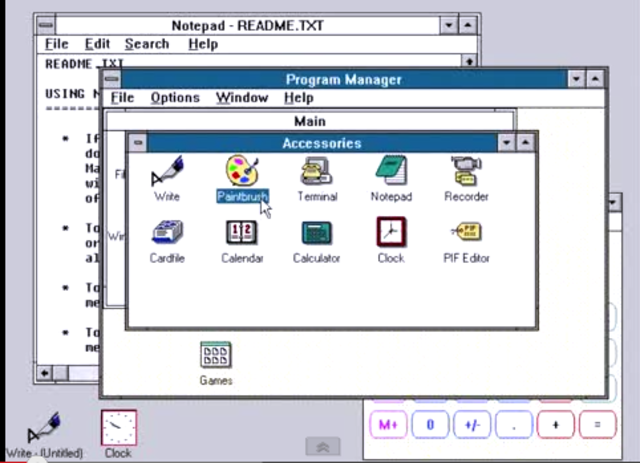This screenshot has width=640, height=463.
Task: Click calculator M+ button
Action: coord(388,425)
